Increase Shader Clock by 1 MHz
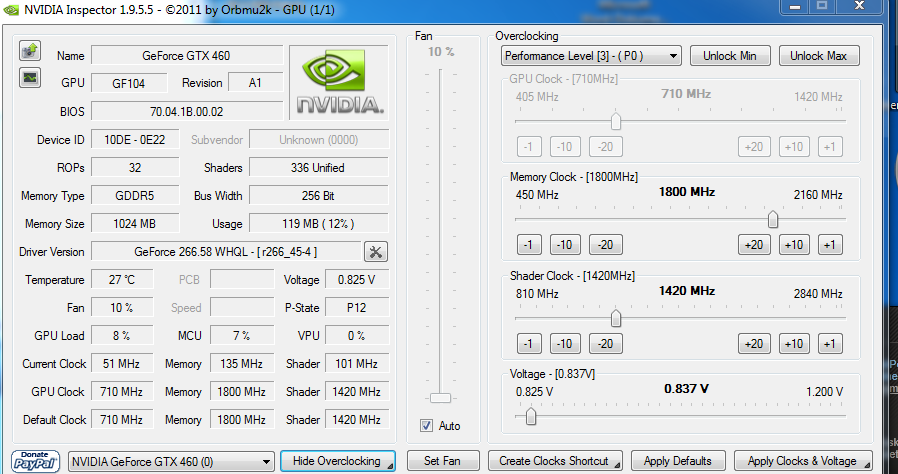 (x=830, y=343)
